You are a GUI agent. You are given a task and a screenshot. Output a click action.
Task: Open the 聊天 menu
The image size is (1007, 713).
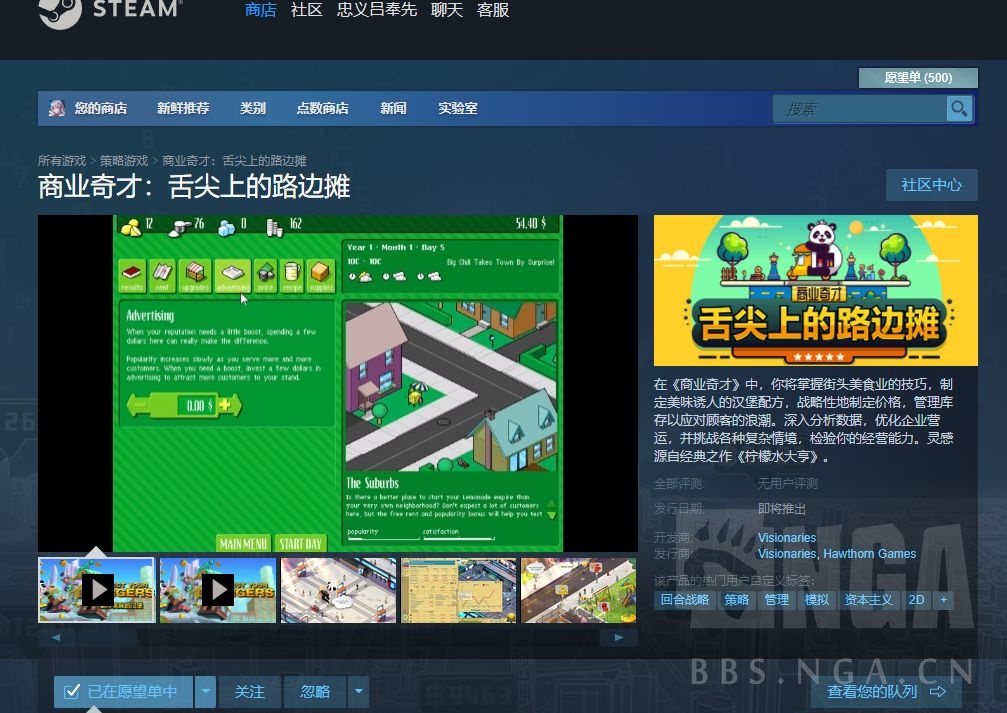pos(447,10)
